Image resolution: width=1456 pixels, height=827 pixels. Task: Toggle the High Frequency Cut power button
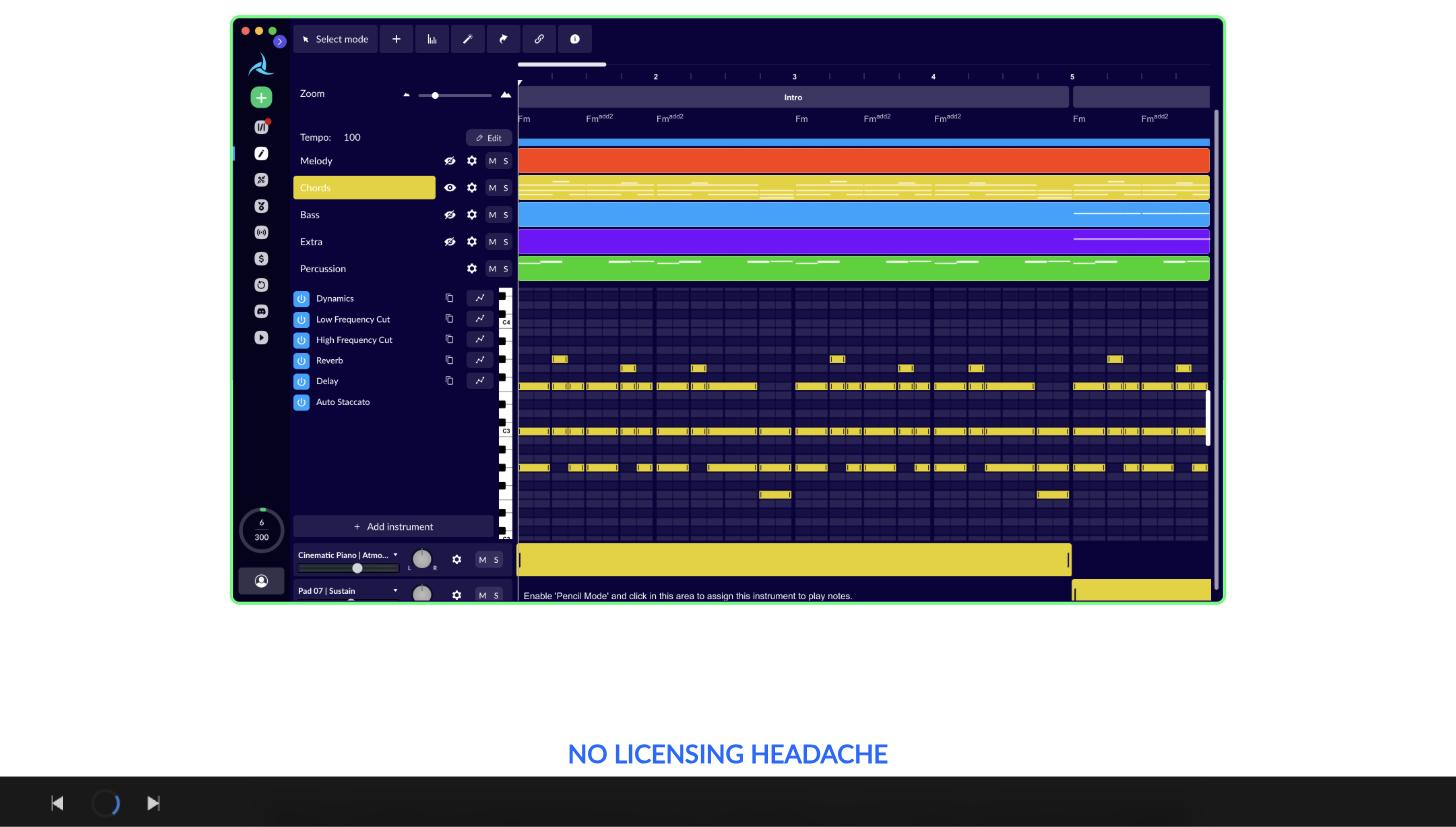[301, 340]
